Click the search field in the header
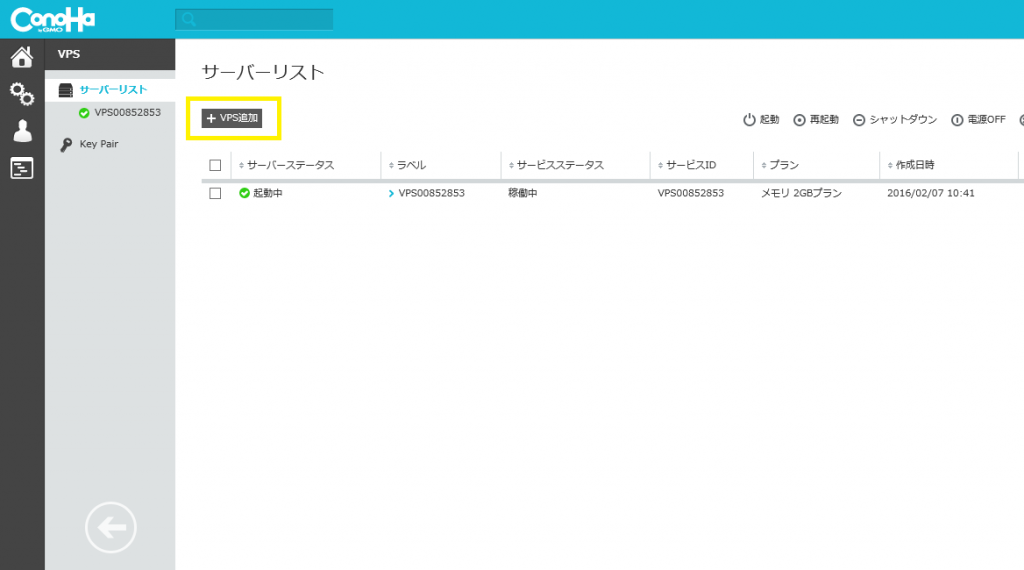The height and width of the screenshot is (570, 1024). click(x=254, y=20)
